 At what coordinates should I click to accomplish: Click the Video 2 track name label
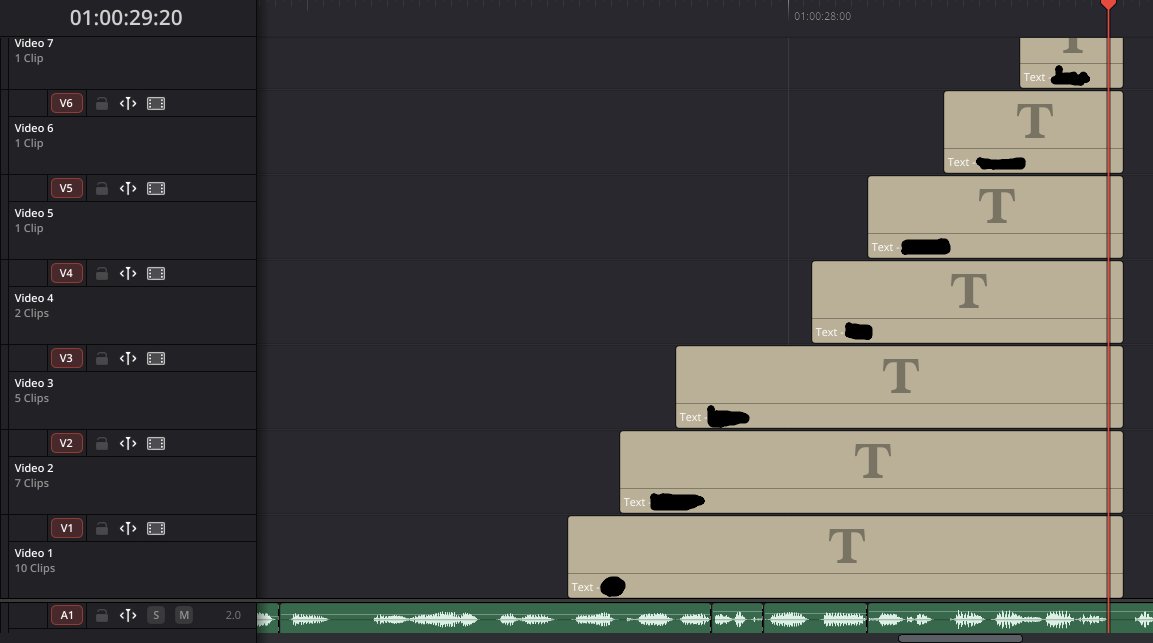point(33,467)
